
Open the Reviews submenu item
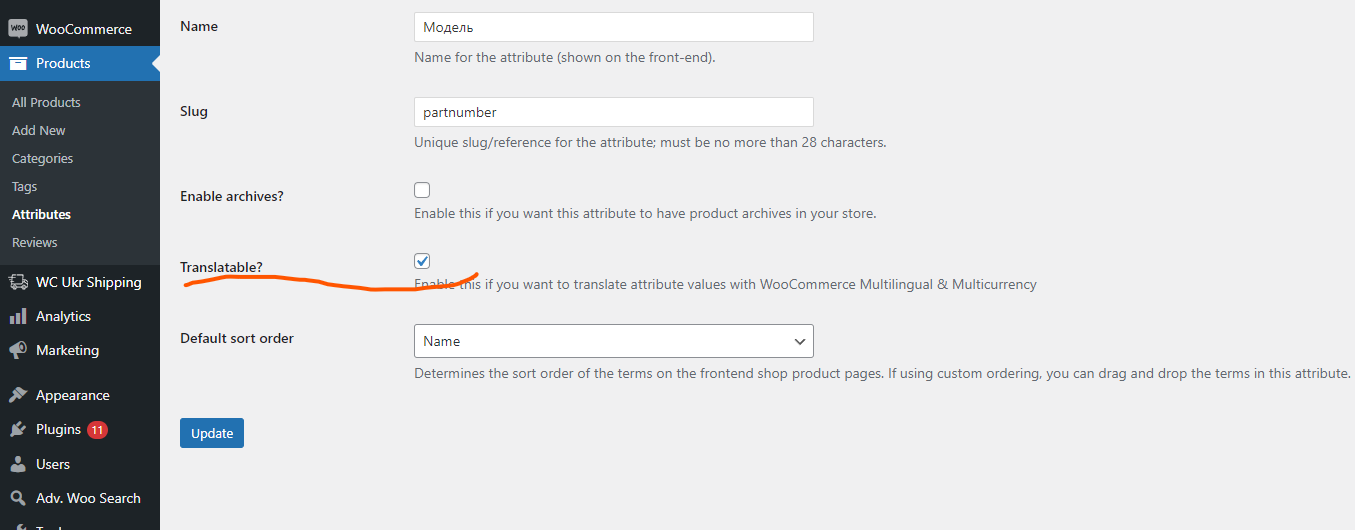[35, 242]
